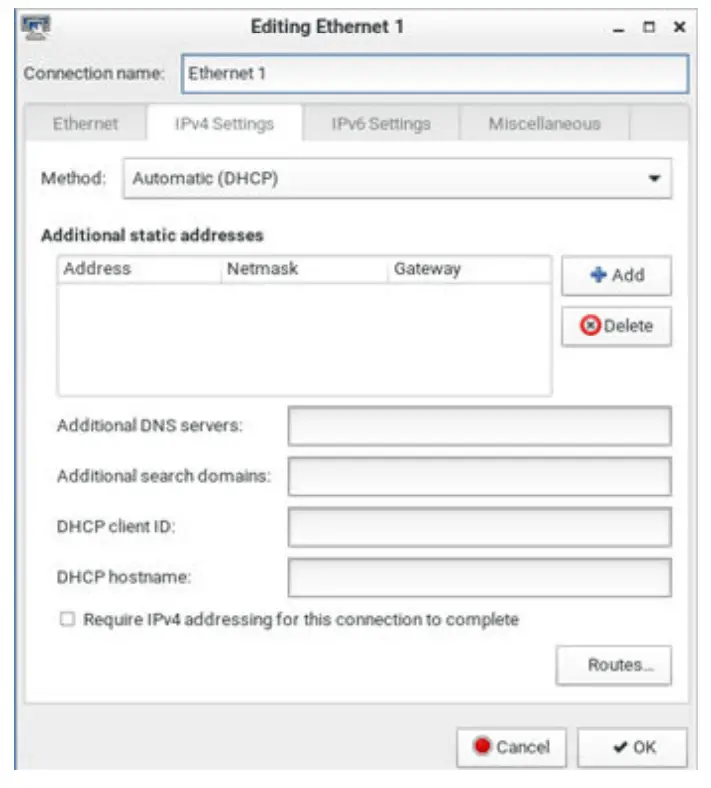Click the network icon in title bar

(36, 27)
